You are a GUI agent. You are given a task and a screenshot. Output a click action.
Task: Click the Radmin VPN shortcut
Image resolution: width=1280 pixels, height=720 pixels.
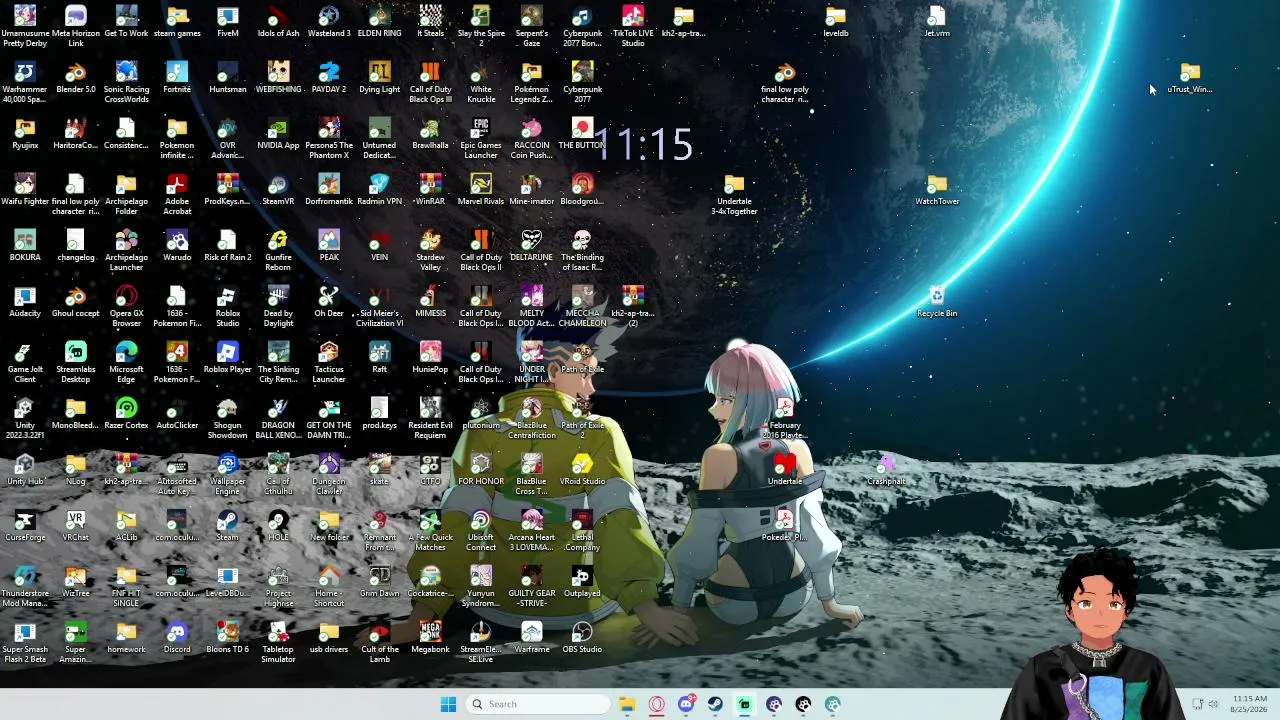(x=379, y=190)
